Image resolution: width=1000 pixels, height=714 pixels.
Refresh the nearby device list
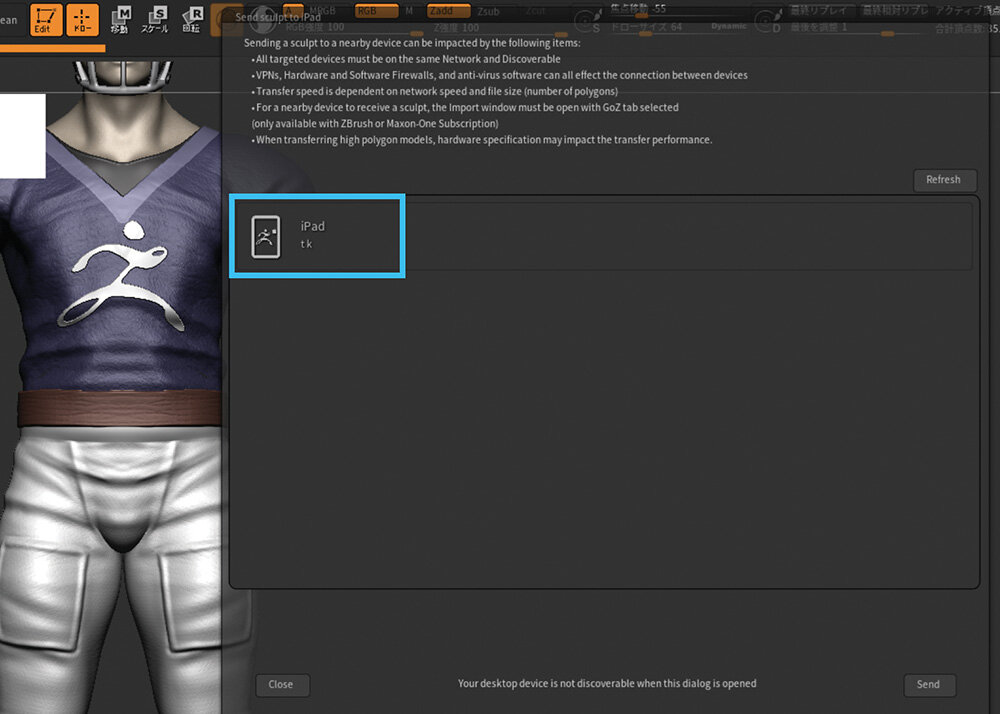click(x=945, y=180)
